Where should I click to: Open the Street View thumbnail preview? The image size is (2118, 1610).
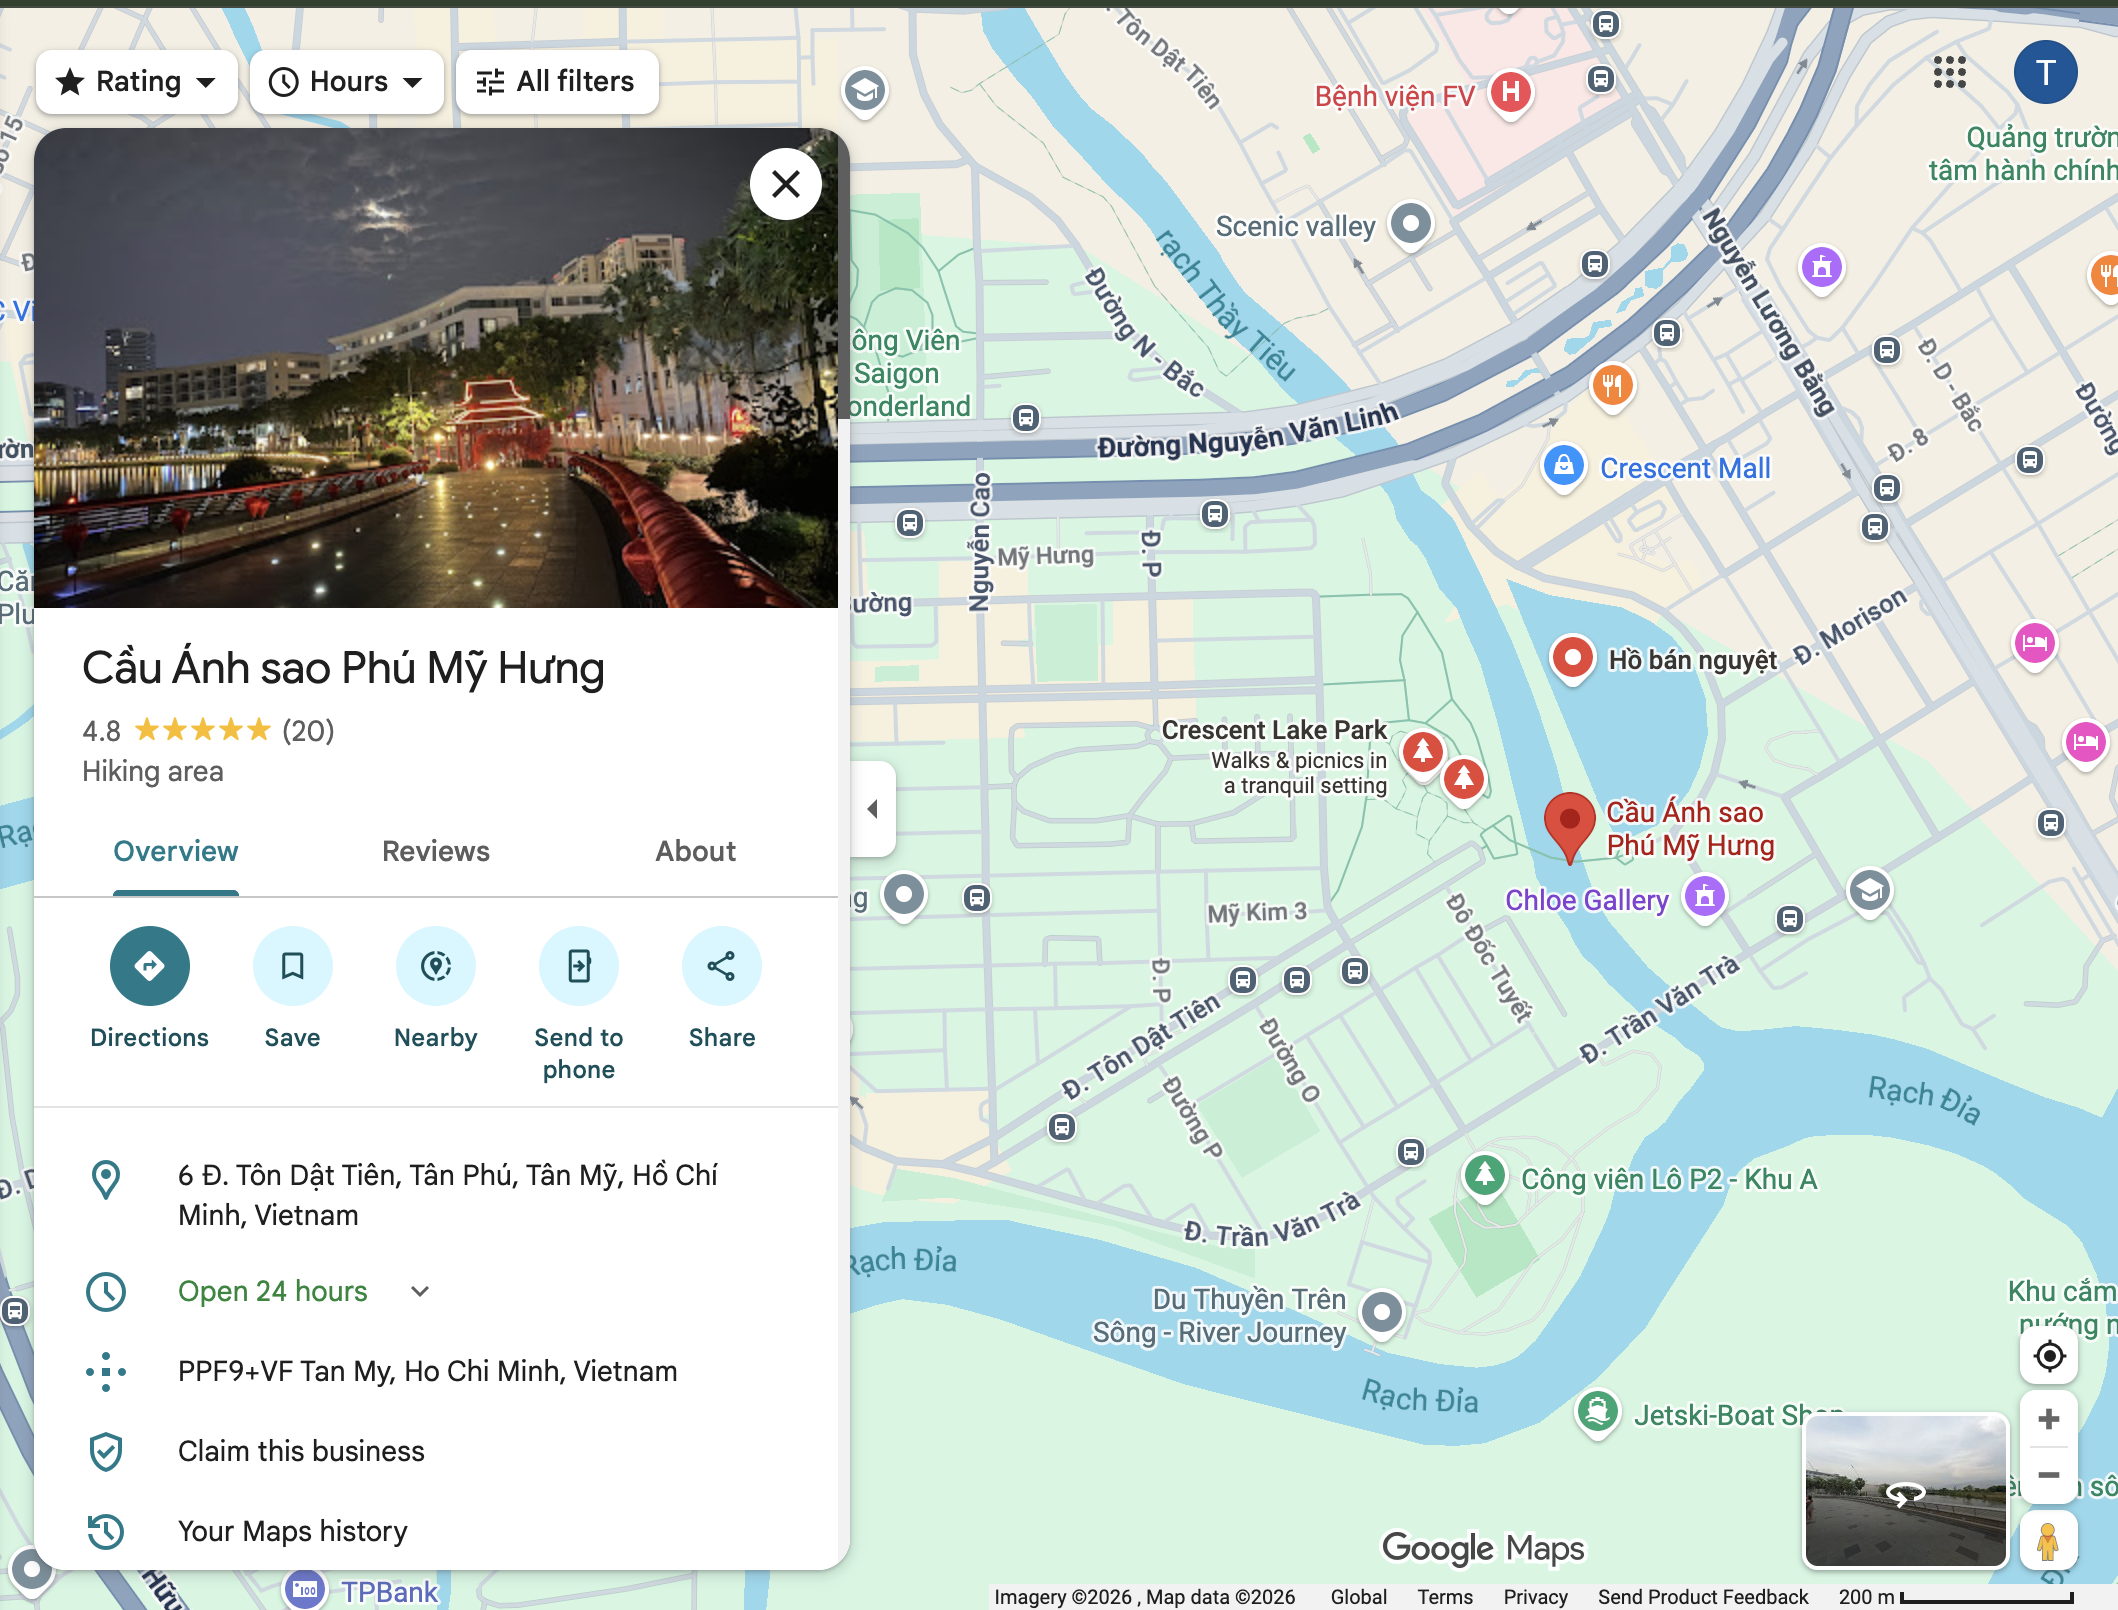1905,1490
